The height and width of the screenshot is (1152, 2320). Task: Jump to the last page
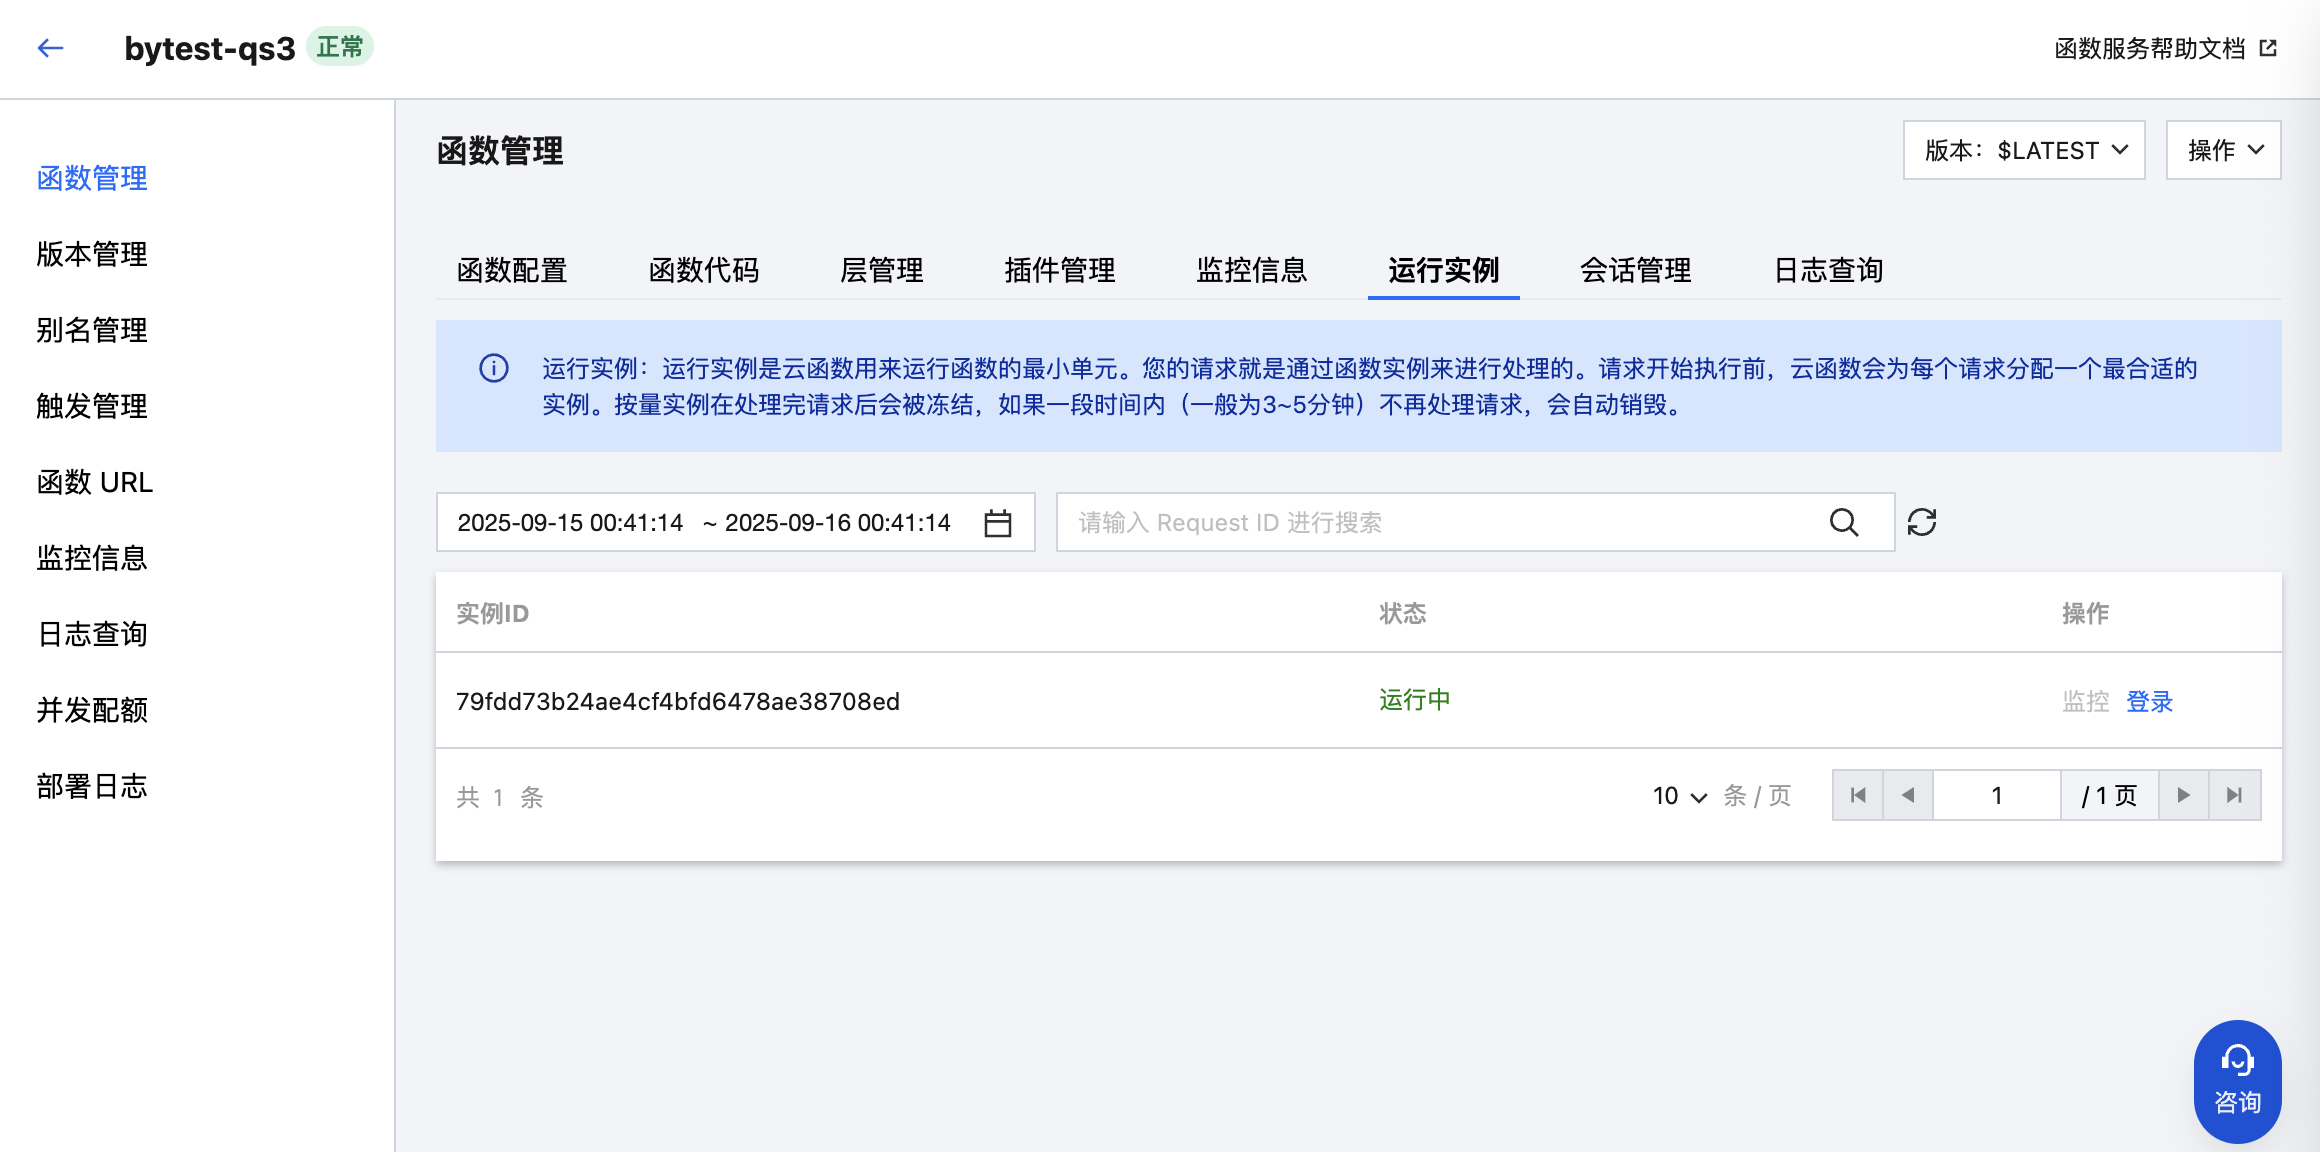(x=2234, y=796)
